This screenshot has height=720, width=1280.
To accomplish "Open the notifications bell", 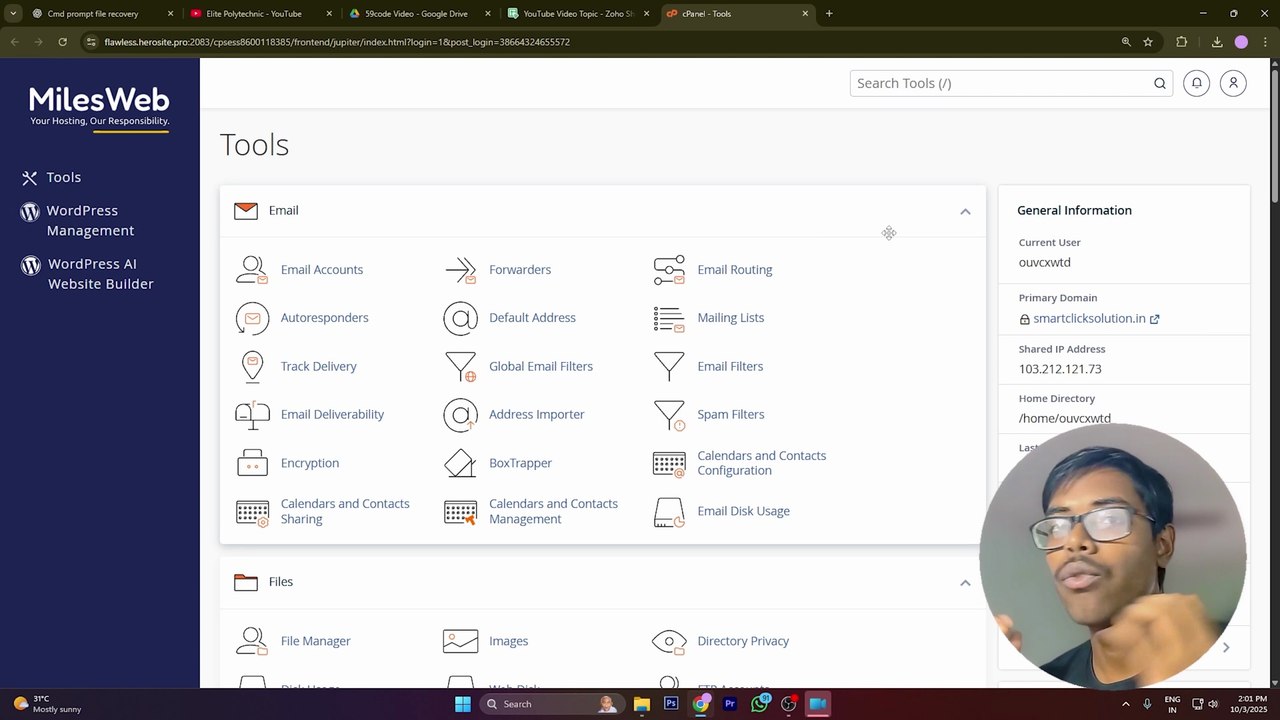I will (1196, 83).
